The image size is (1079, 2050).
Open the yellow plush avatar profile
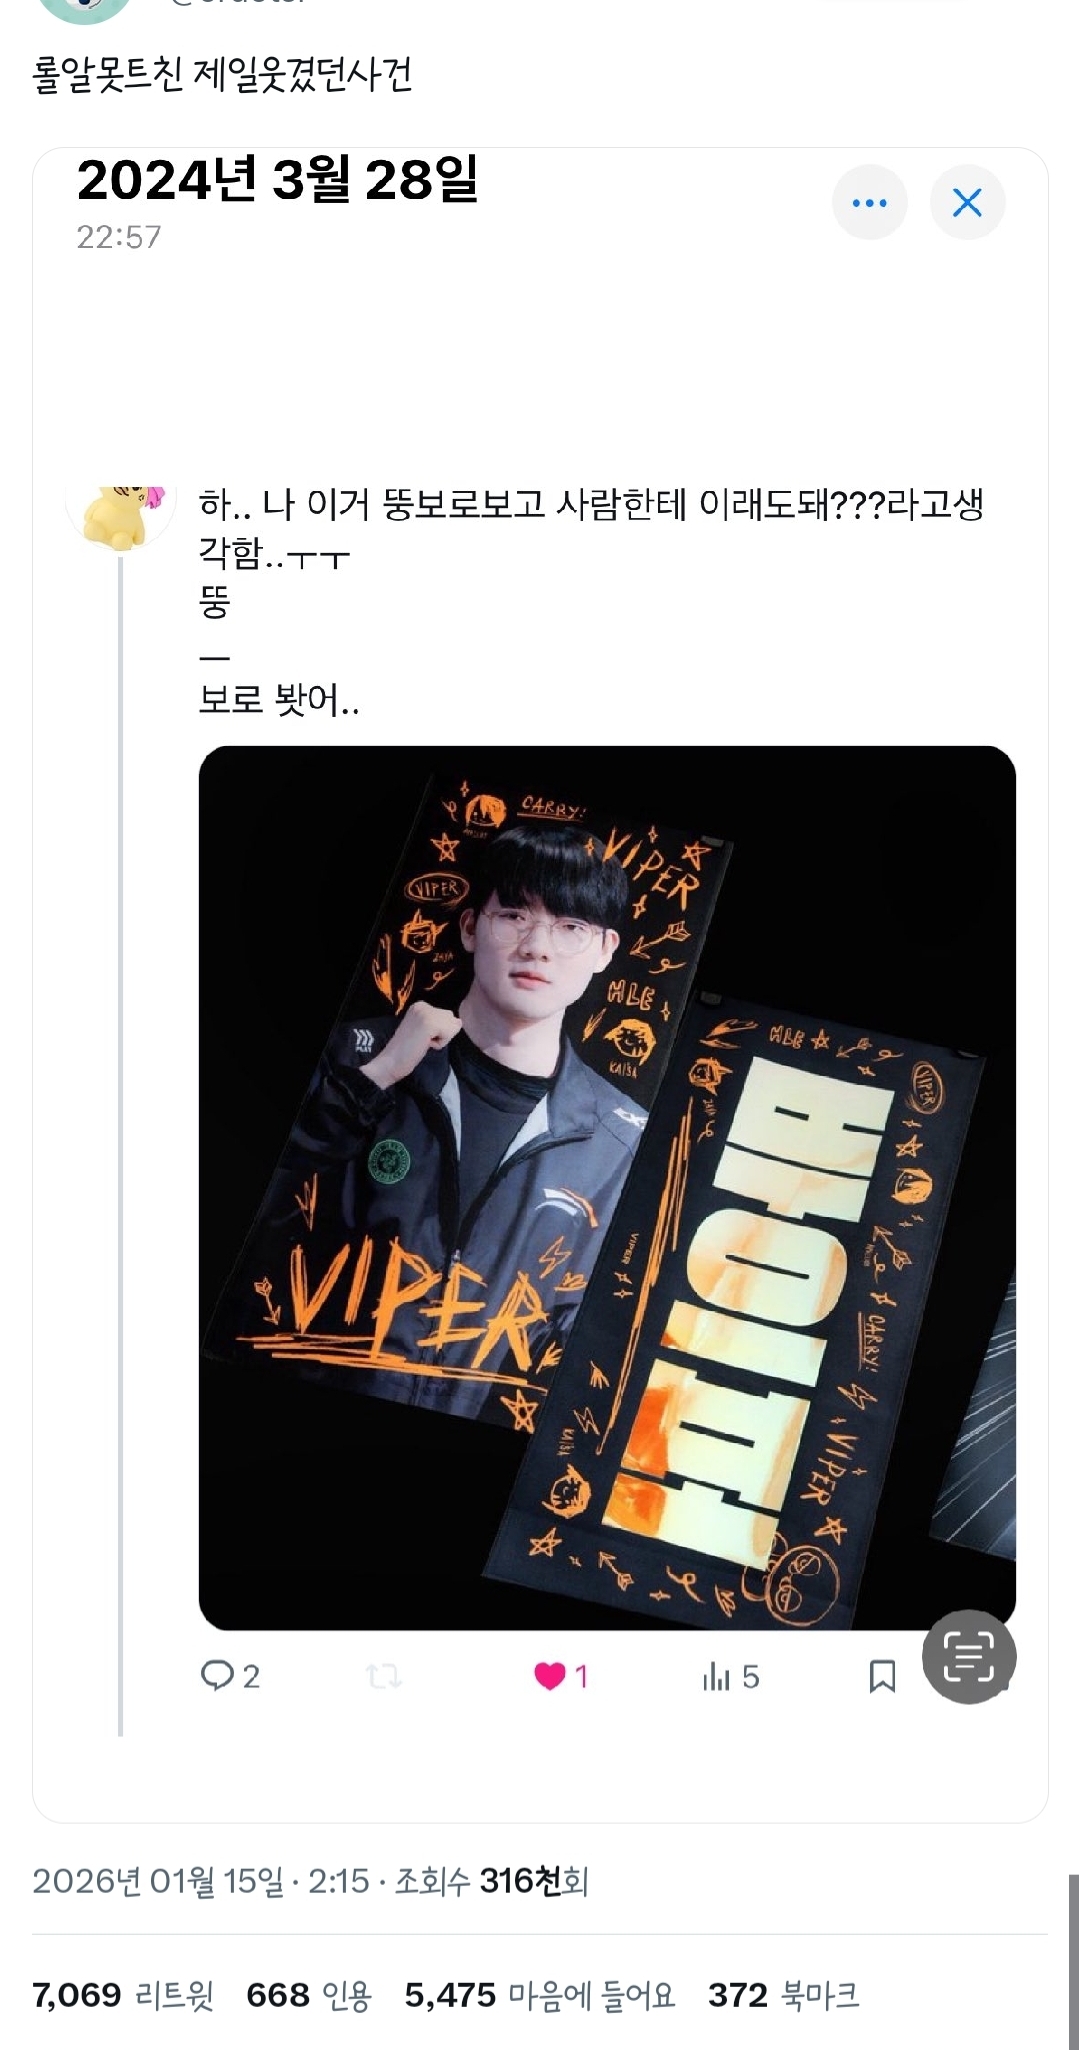pyautogui.click(x=121, y=516)
